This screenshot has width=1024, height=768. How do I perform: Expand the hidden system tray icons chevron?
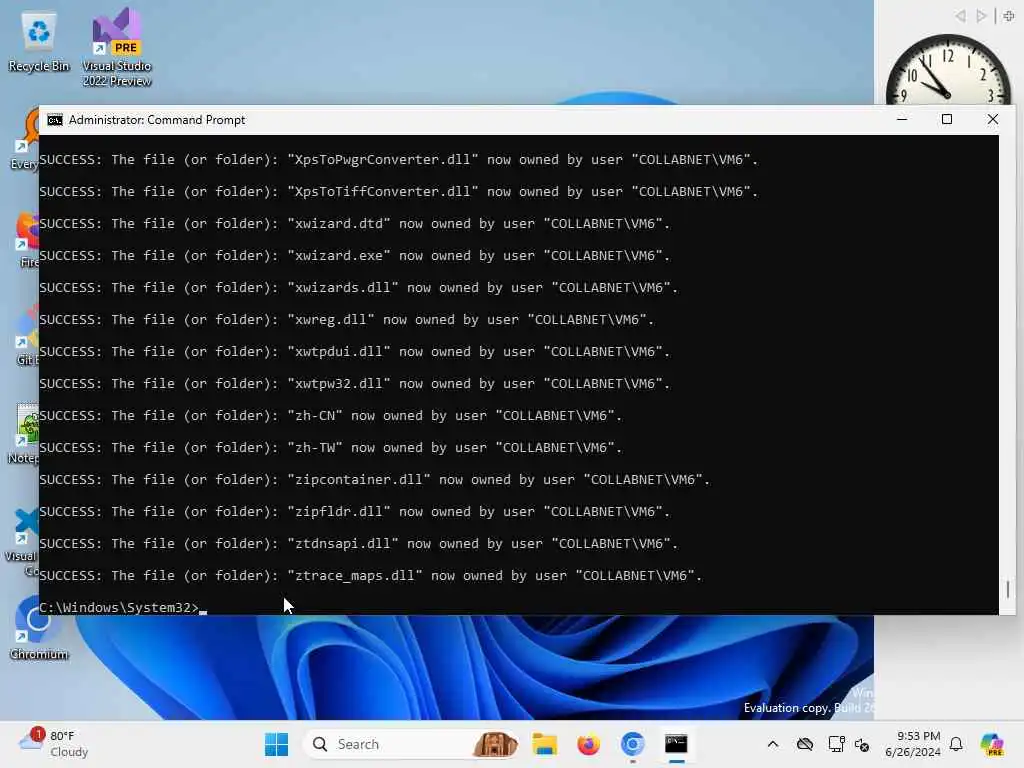[x=773, y=744]
